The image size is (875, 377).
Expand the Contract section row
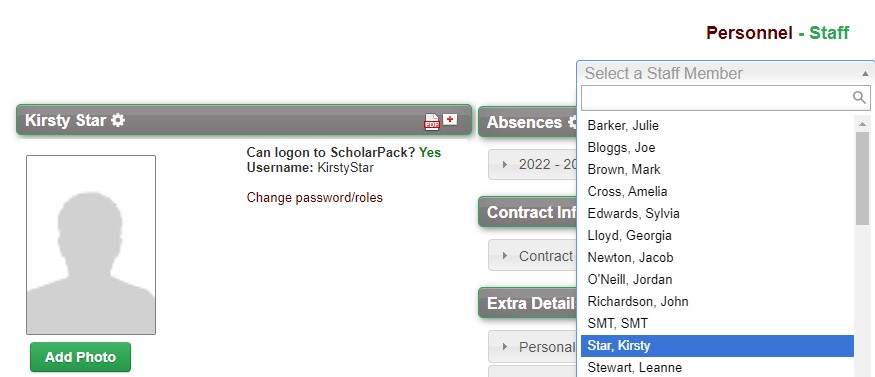(532, 255)
